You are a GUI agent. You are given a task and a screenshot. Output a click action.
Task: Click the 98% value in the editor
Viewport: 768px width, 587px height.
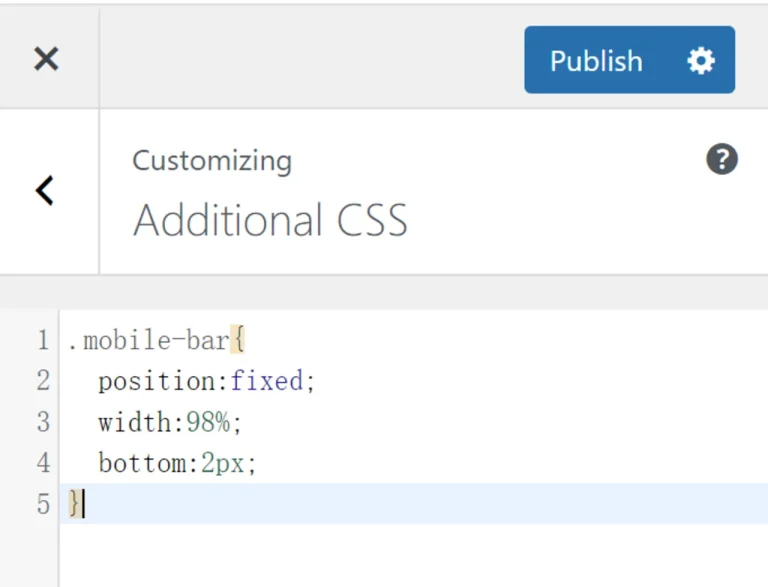coord(208,422)
